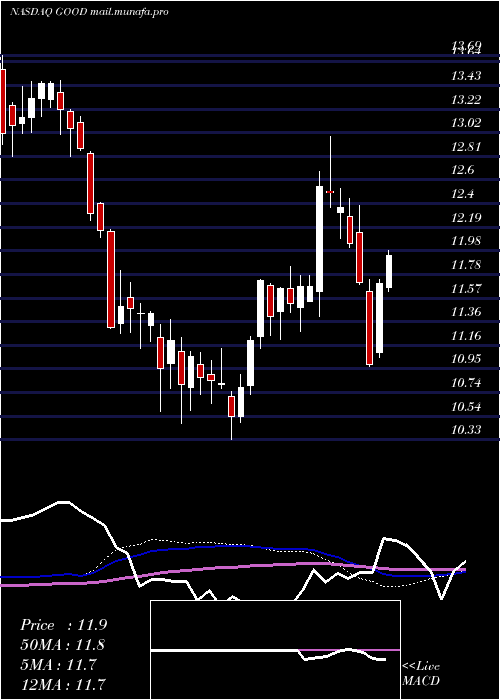Image resolution: width=500 pixels, height=700 pixels.
Task: Click the 10.95 price axis label
Action: coord(466,359)
